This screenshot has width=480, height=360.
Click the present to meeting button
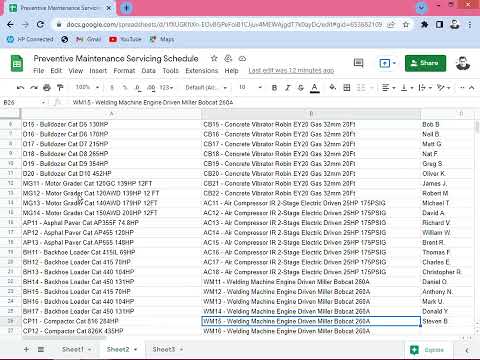click(387, 63)
